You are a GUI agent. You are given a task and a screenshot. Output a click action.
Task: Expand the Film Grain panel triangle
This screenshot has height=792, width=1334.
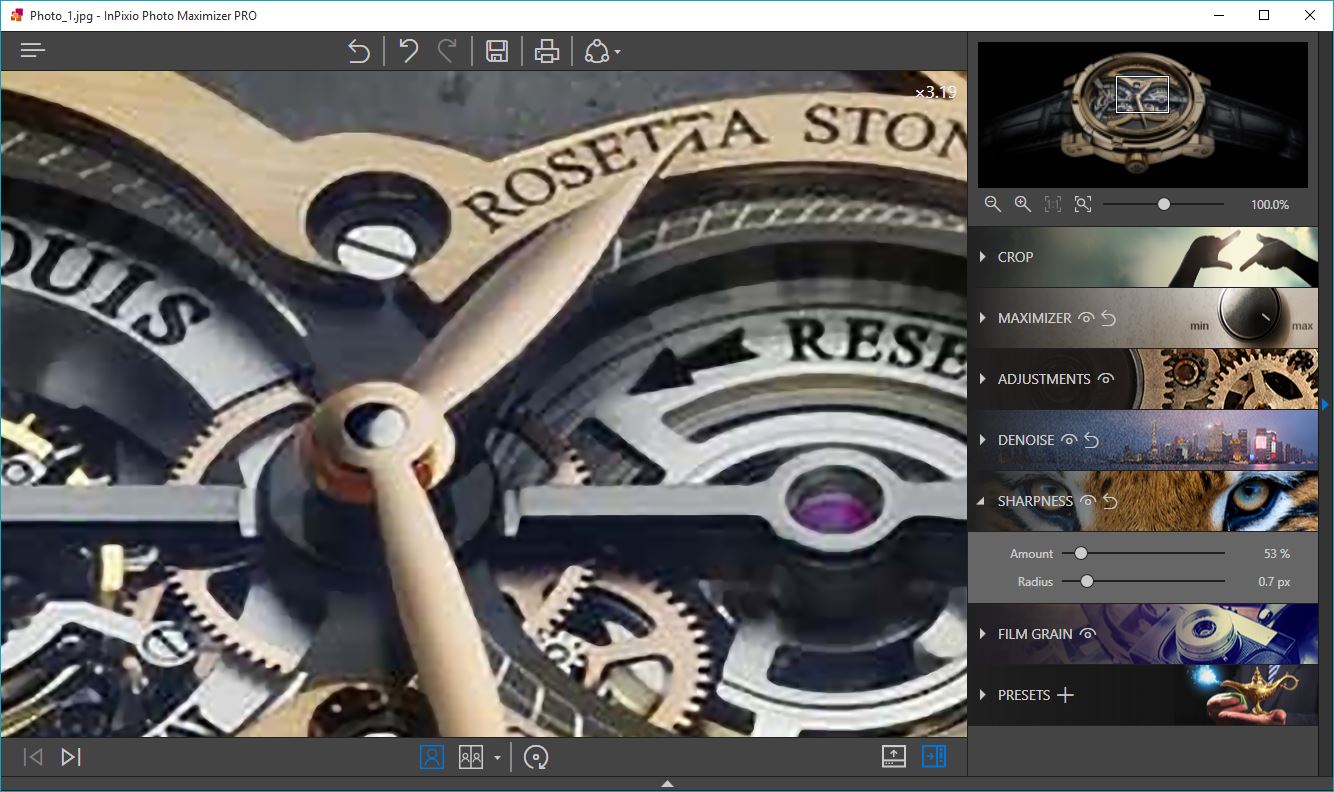(x=982, y=634)
